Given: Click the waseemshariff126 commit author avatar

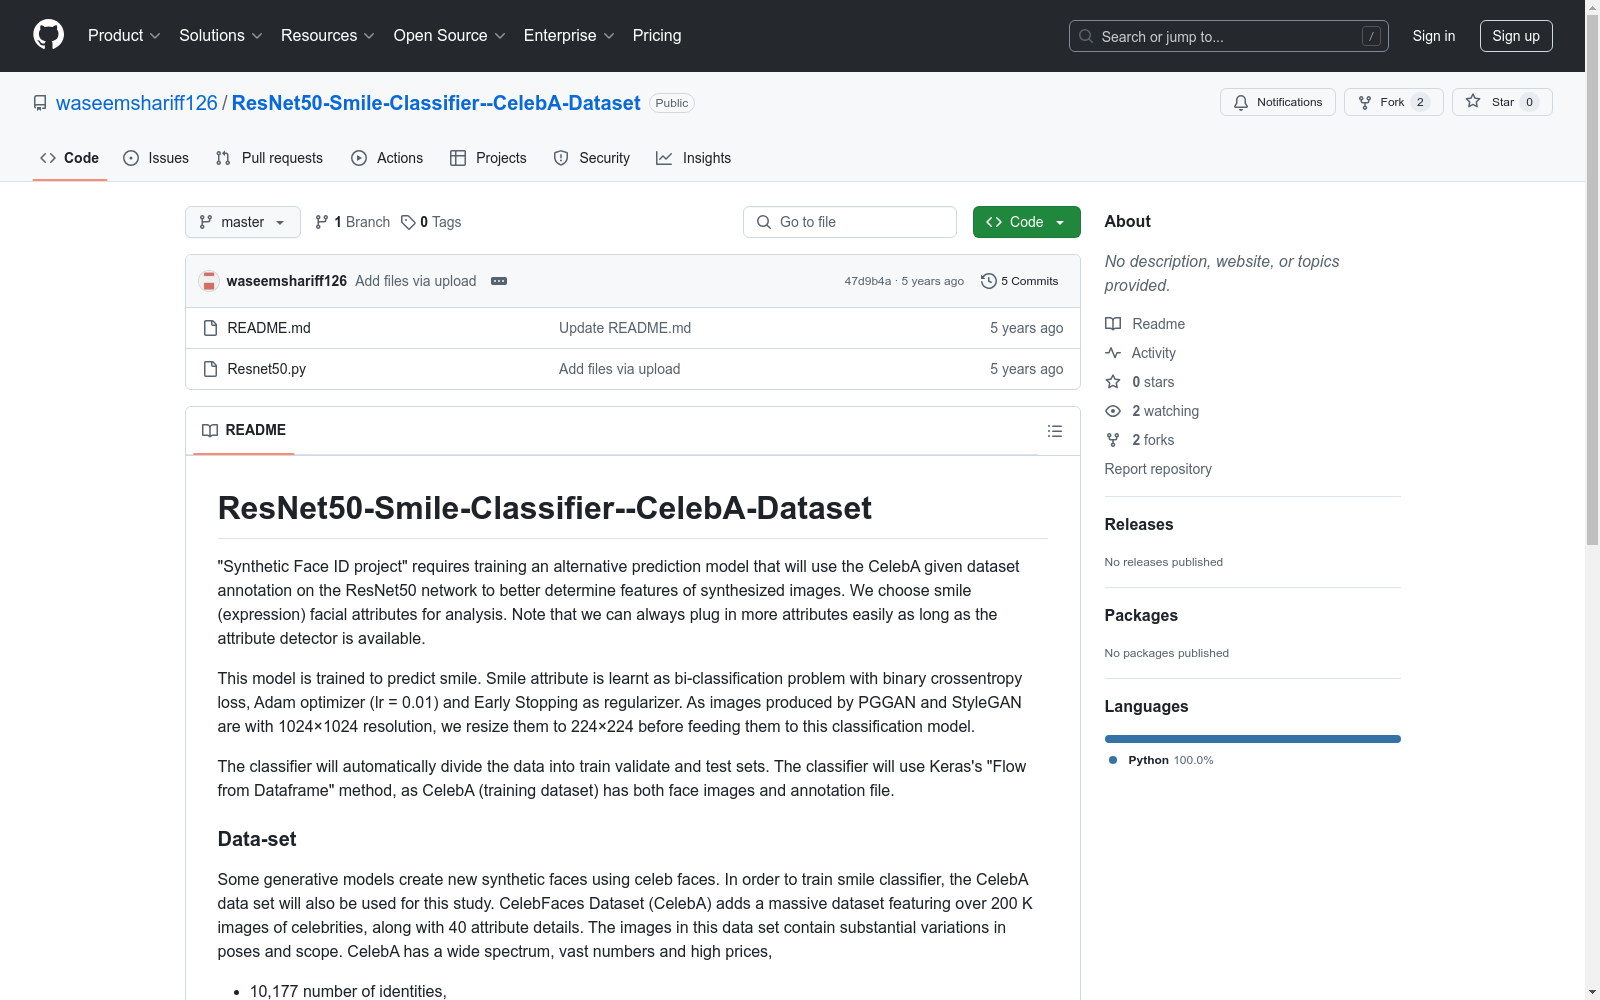Looking at the screenshot, I should pyautogui.click(x=209, y=281).
